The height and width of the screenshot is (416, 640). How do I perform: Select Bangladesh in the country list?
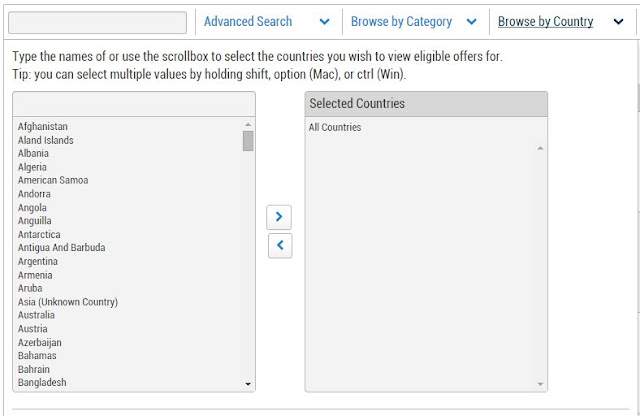[x=42, y=383]
